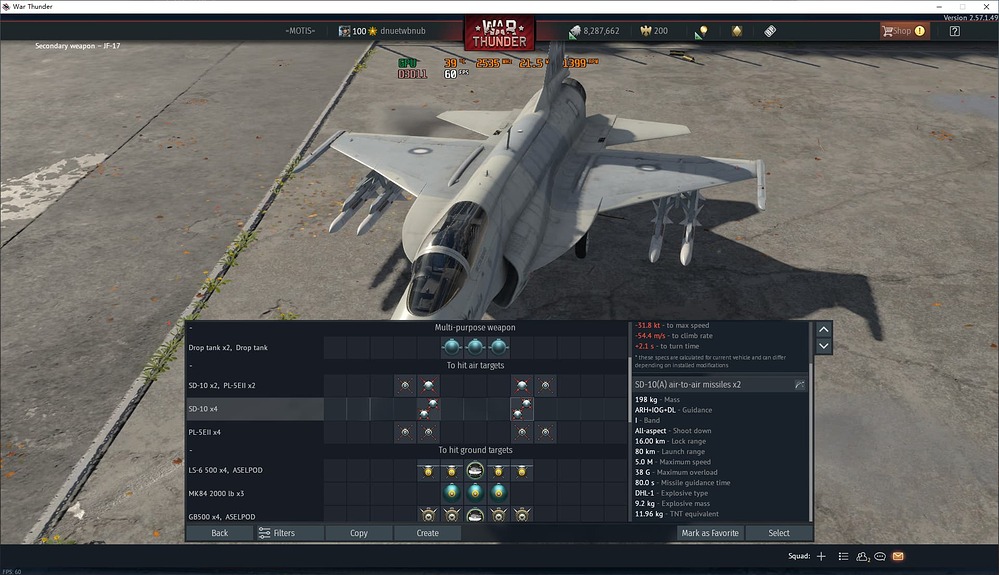Screen dimensions: 999x575
Task: Click the Silver Lions currency icon
Action: 575,31
